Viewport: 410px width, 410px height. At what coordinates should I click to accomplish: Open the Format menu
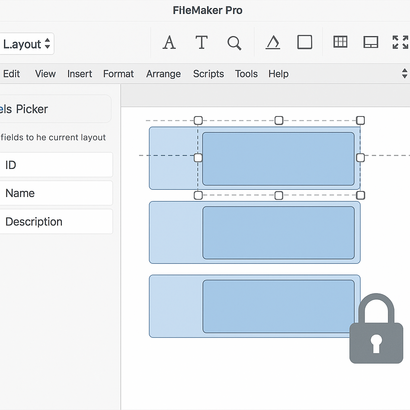click(118, 74)
